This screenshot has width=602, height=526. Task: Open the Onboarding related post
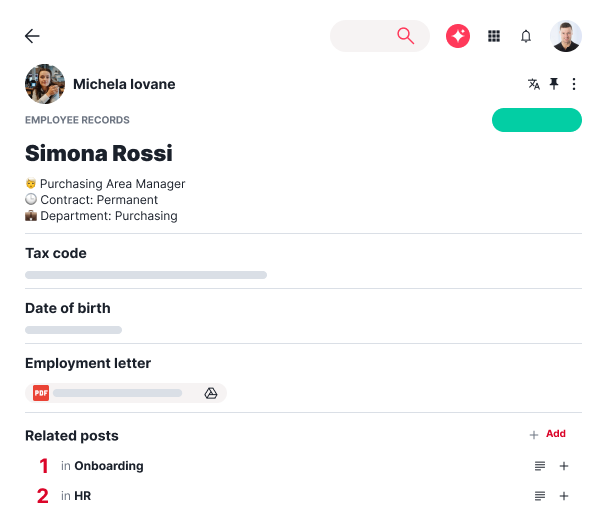point(108,466)
